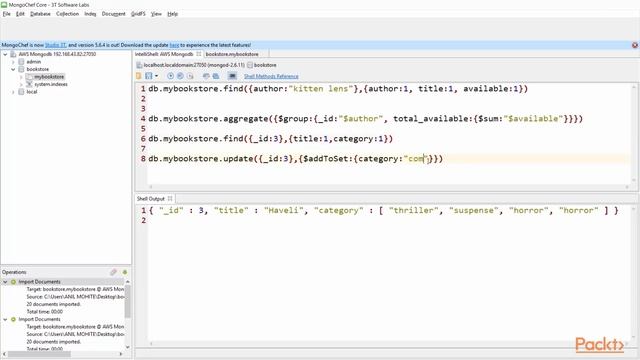
Task: Click the Operations scroll-right arrow
Action: (x=121, y=354)
